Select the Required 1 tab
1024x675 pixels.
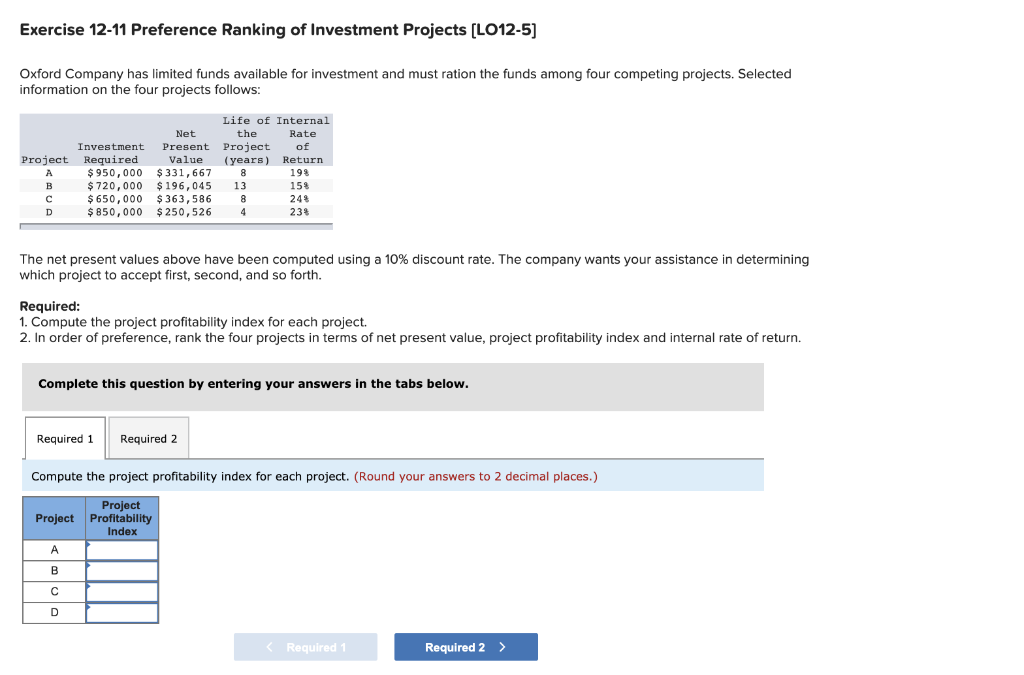click(x=64, y=438)
